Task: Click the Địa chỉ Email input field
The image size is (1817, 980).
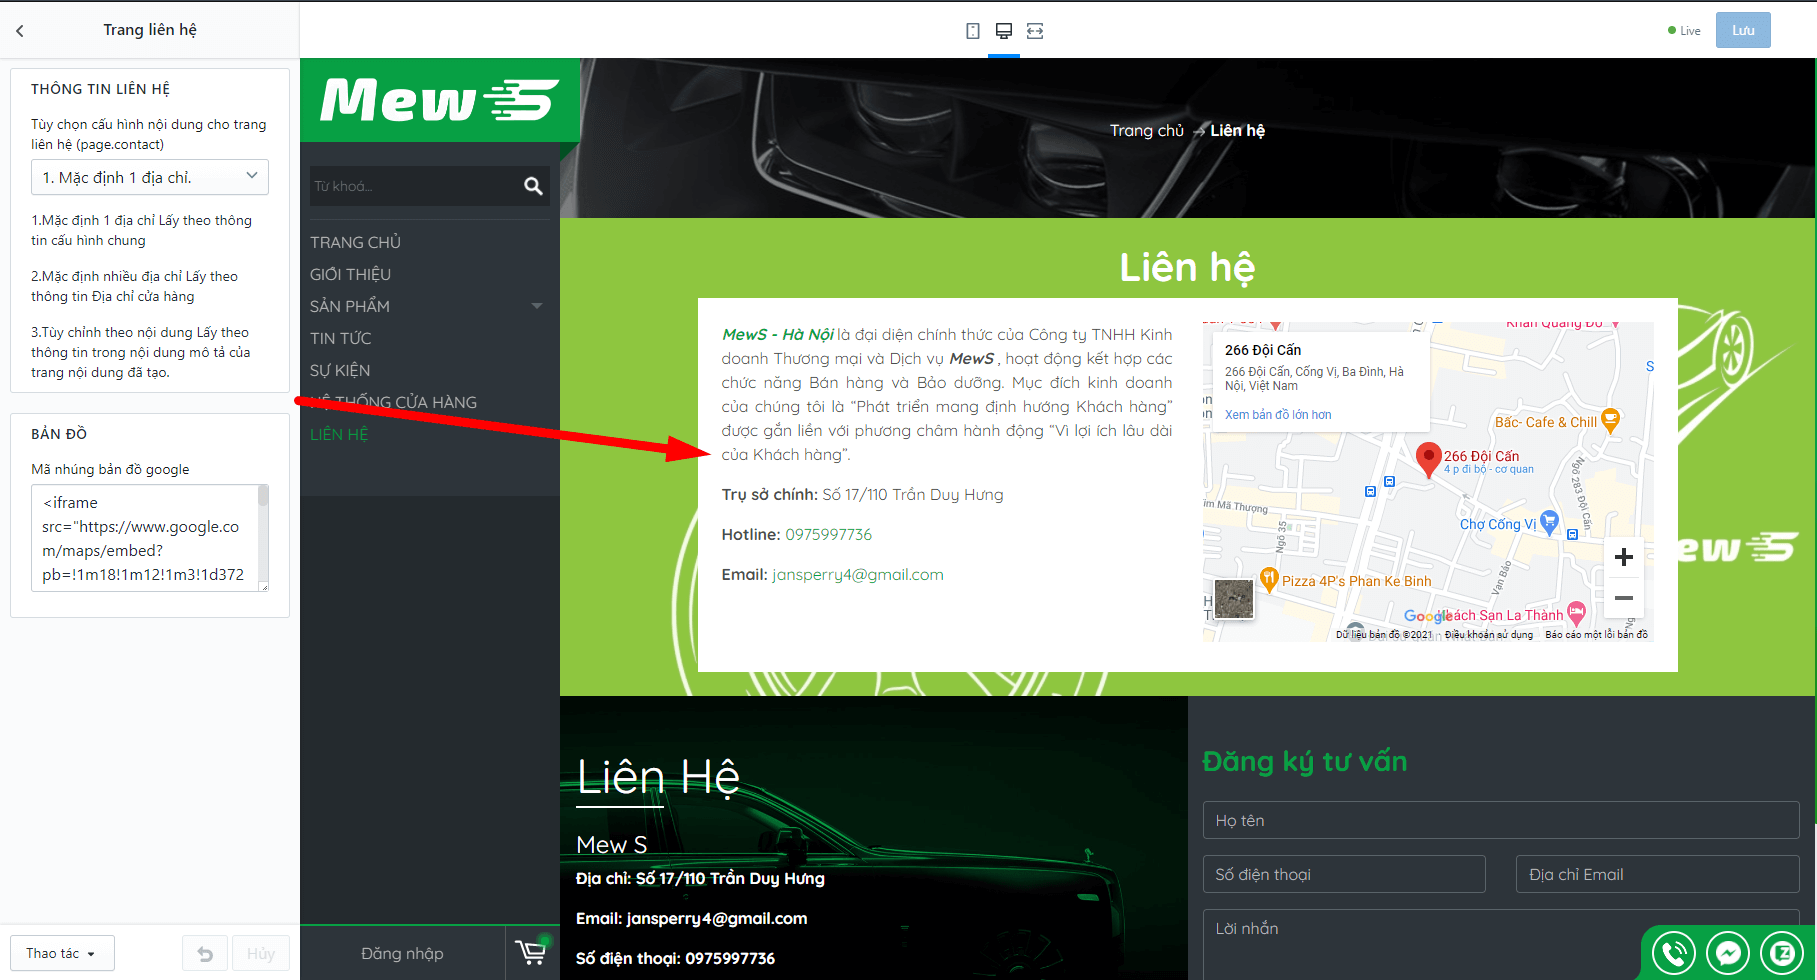Action: coord(1658,874)
